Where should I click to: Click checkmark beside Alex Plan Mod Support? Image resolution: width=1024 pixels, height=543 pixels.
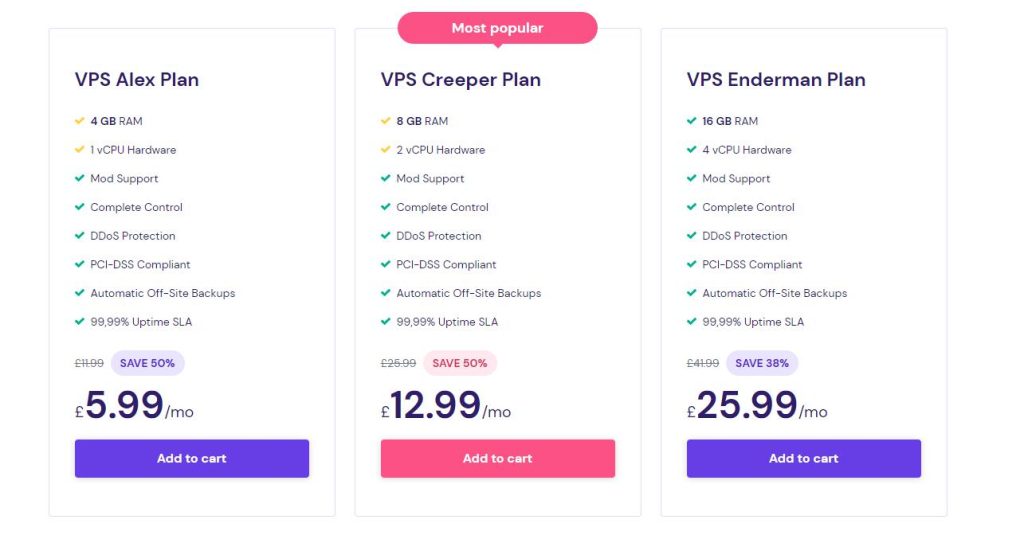tap(80, 178)
